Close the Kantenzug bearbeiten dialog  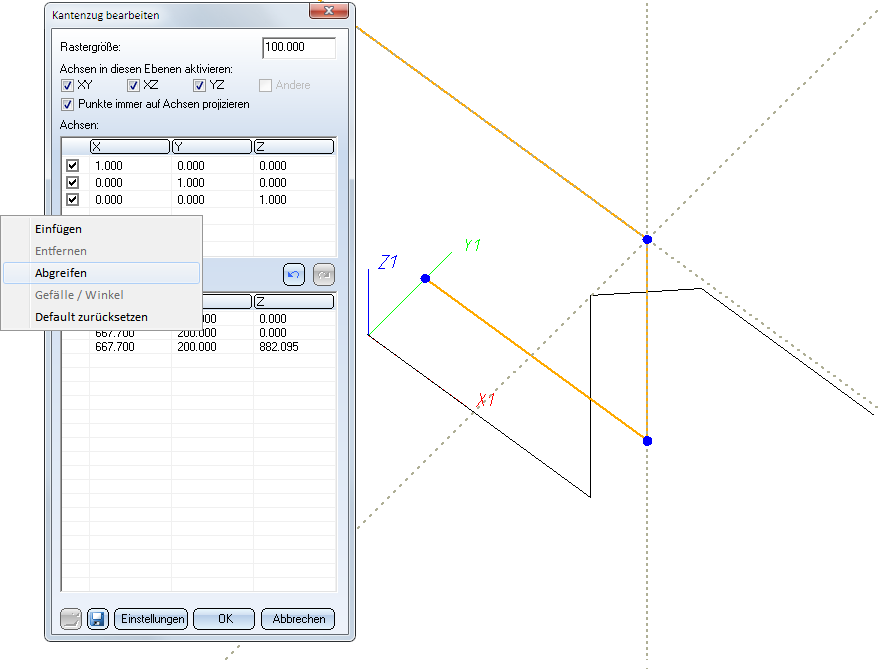pyautogui.click(x=330, y=11)
